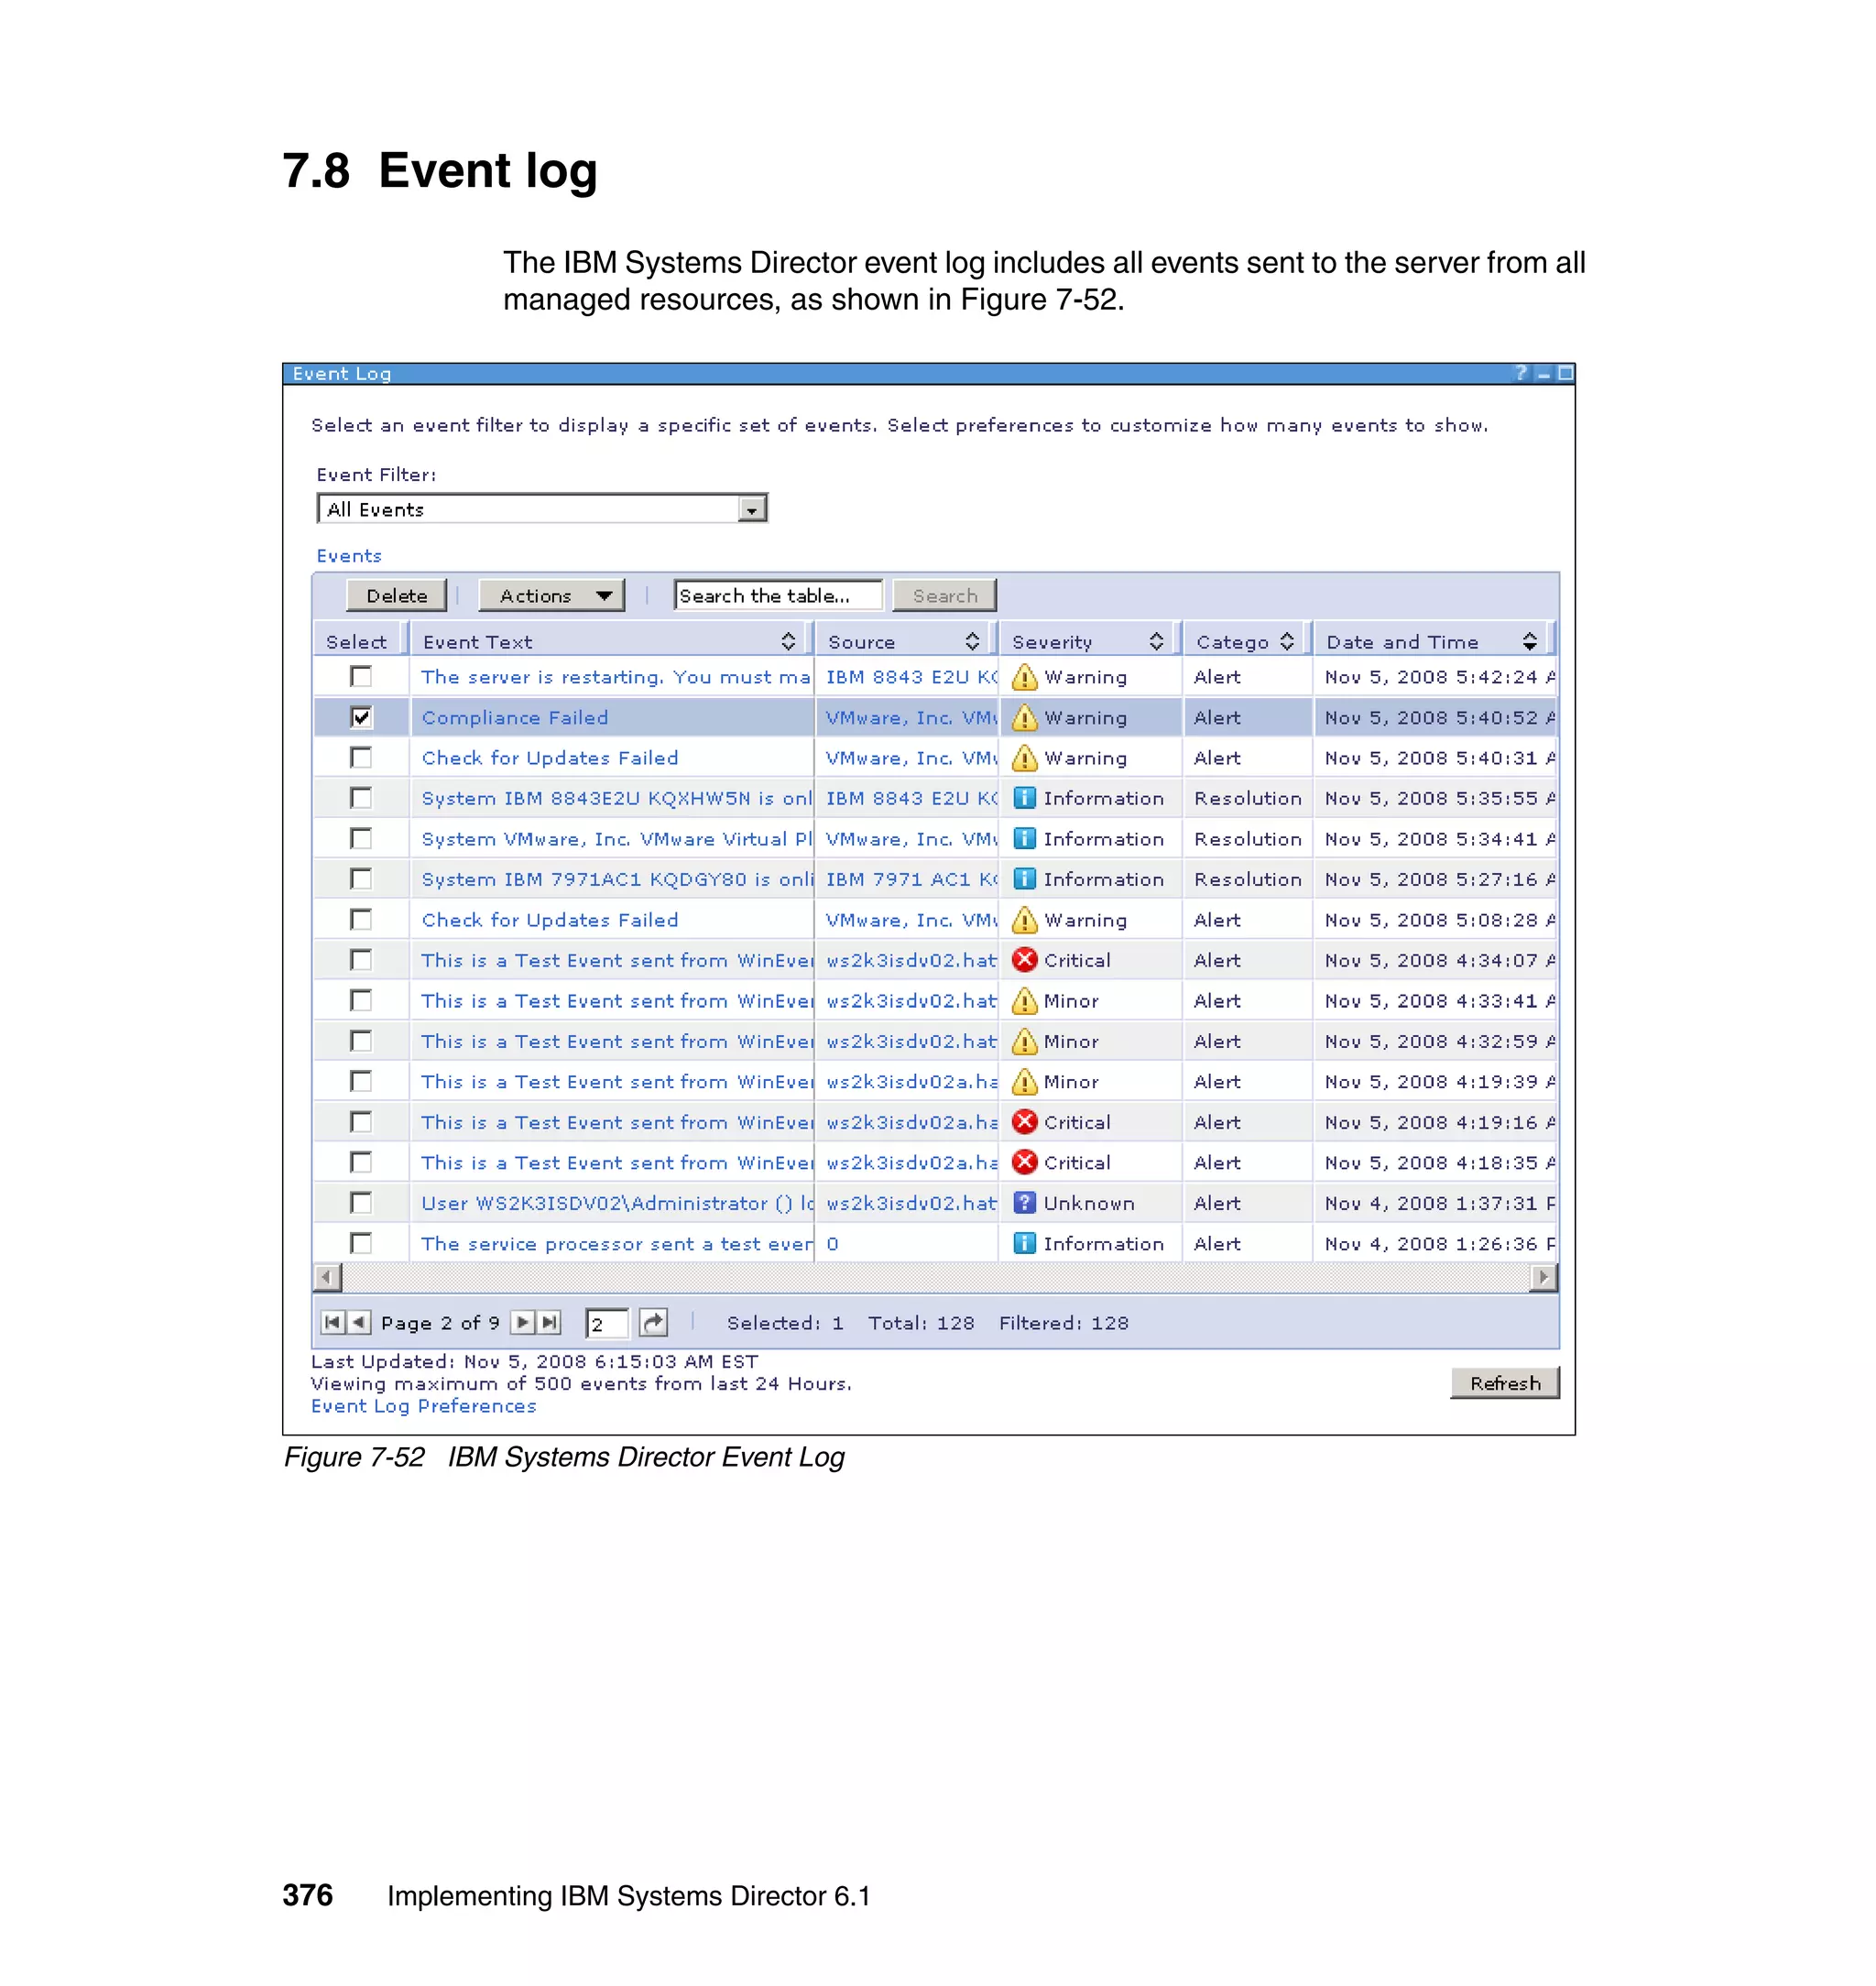The height and width of the screenshot is (1986, 1876).
Task: Check the server is restarting event row
Action: [361, 677]
